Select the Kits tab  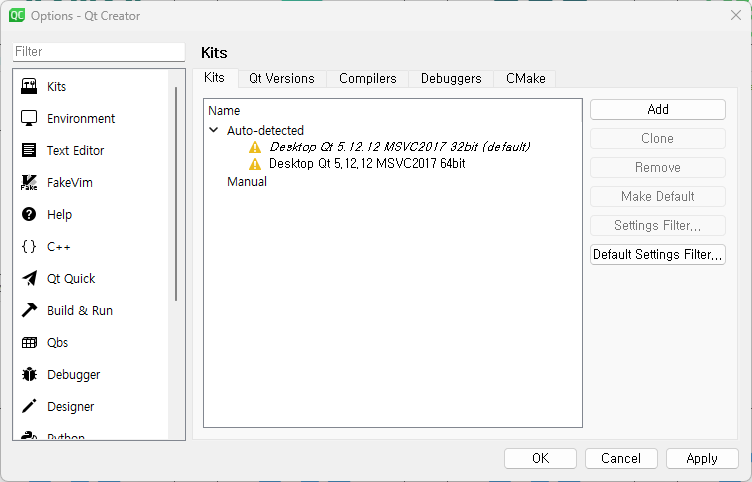tap(214, 78)
